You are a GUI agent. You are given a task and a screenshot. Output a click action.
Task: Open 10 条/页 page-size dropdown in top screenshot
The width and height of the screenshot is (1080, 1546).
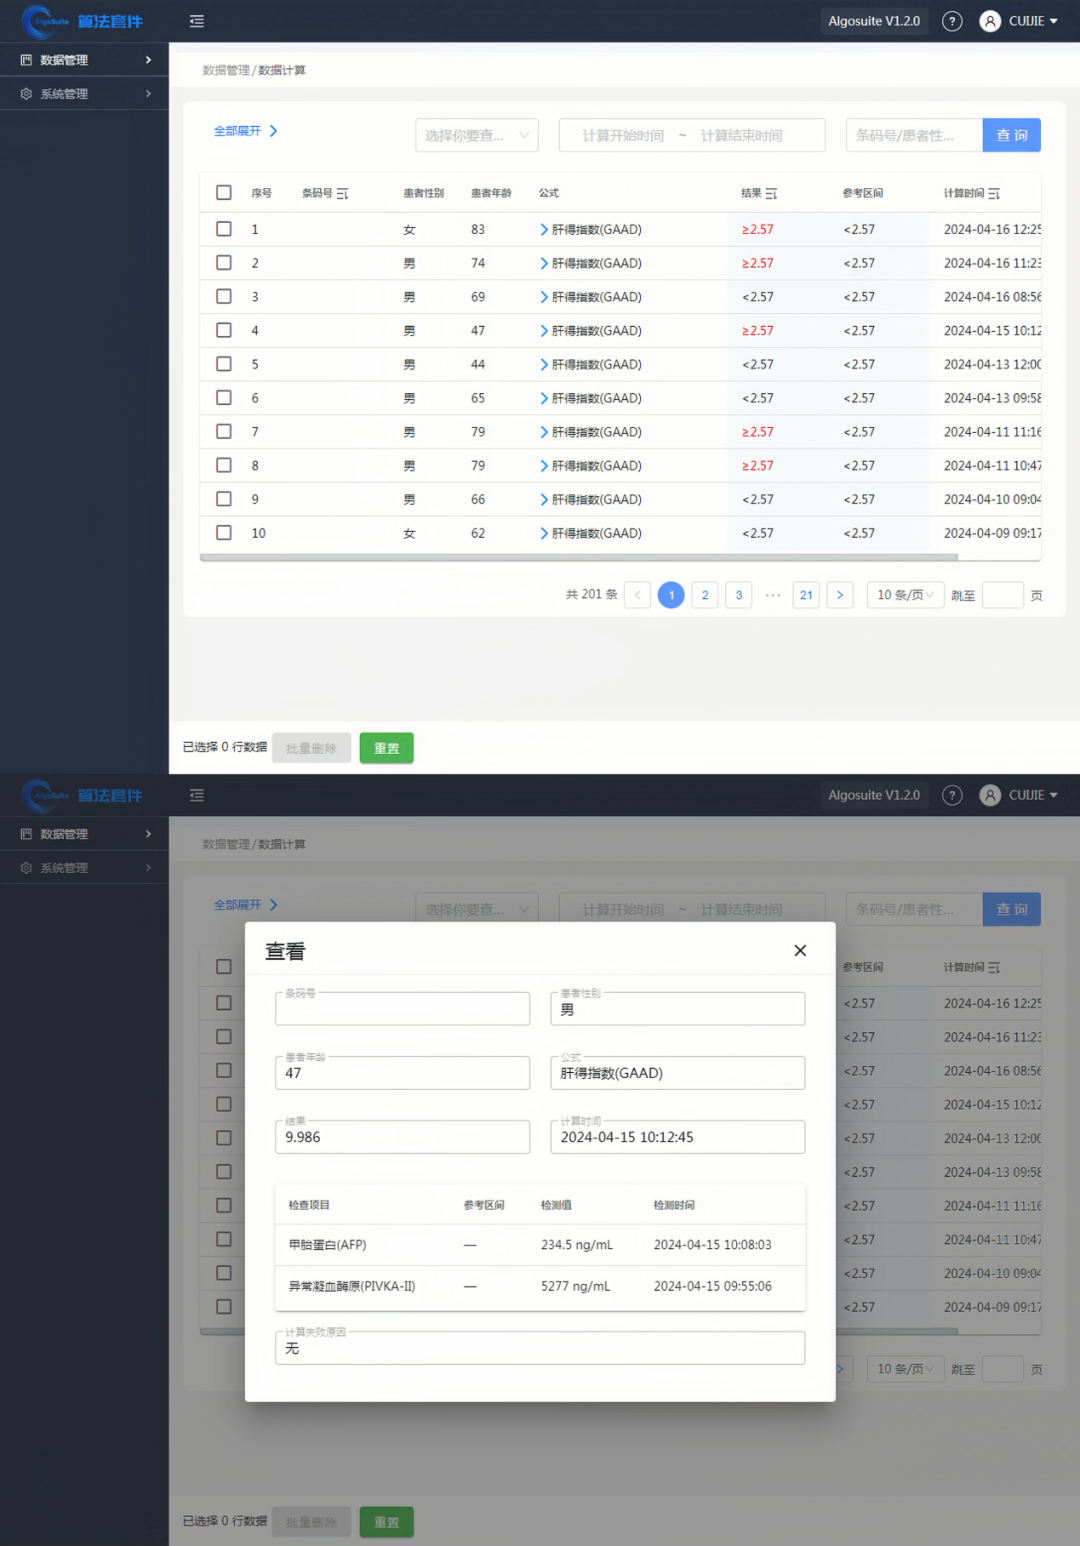click(x=905, y=595)
